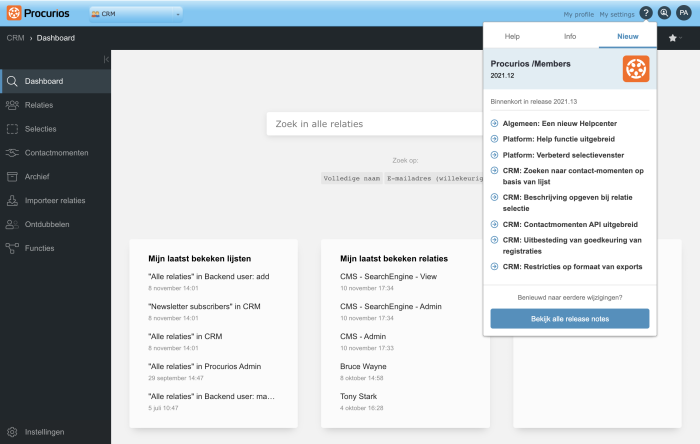Screen dimensions: 700x444
Task: Open CMS - SearchEngine - View relation
Action: click(388, 276)
